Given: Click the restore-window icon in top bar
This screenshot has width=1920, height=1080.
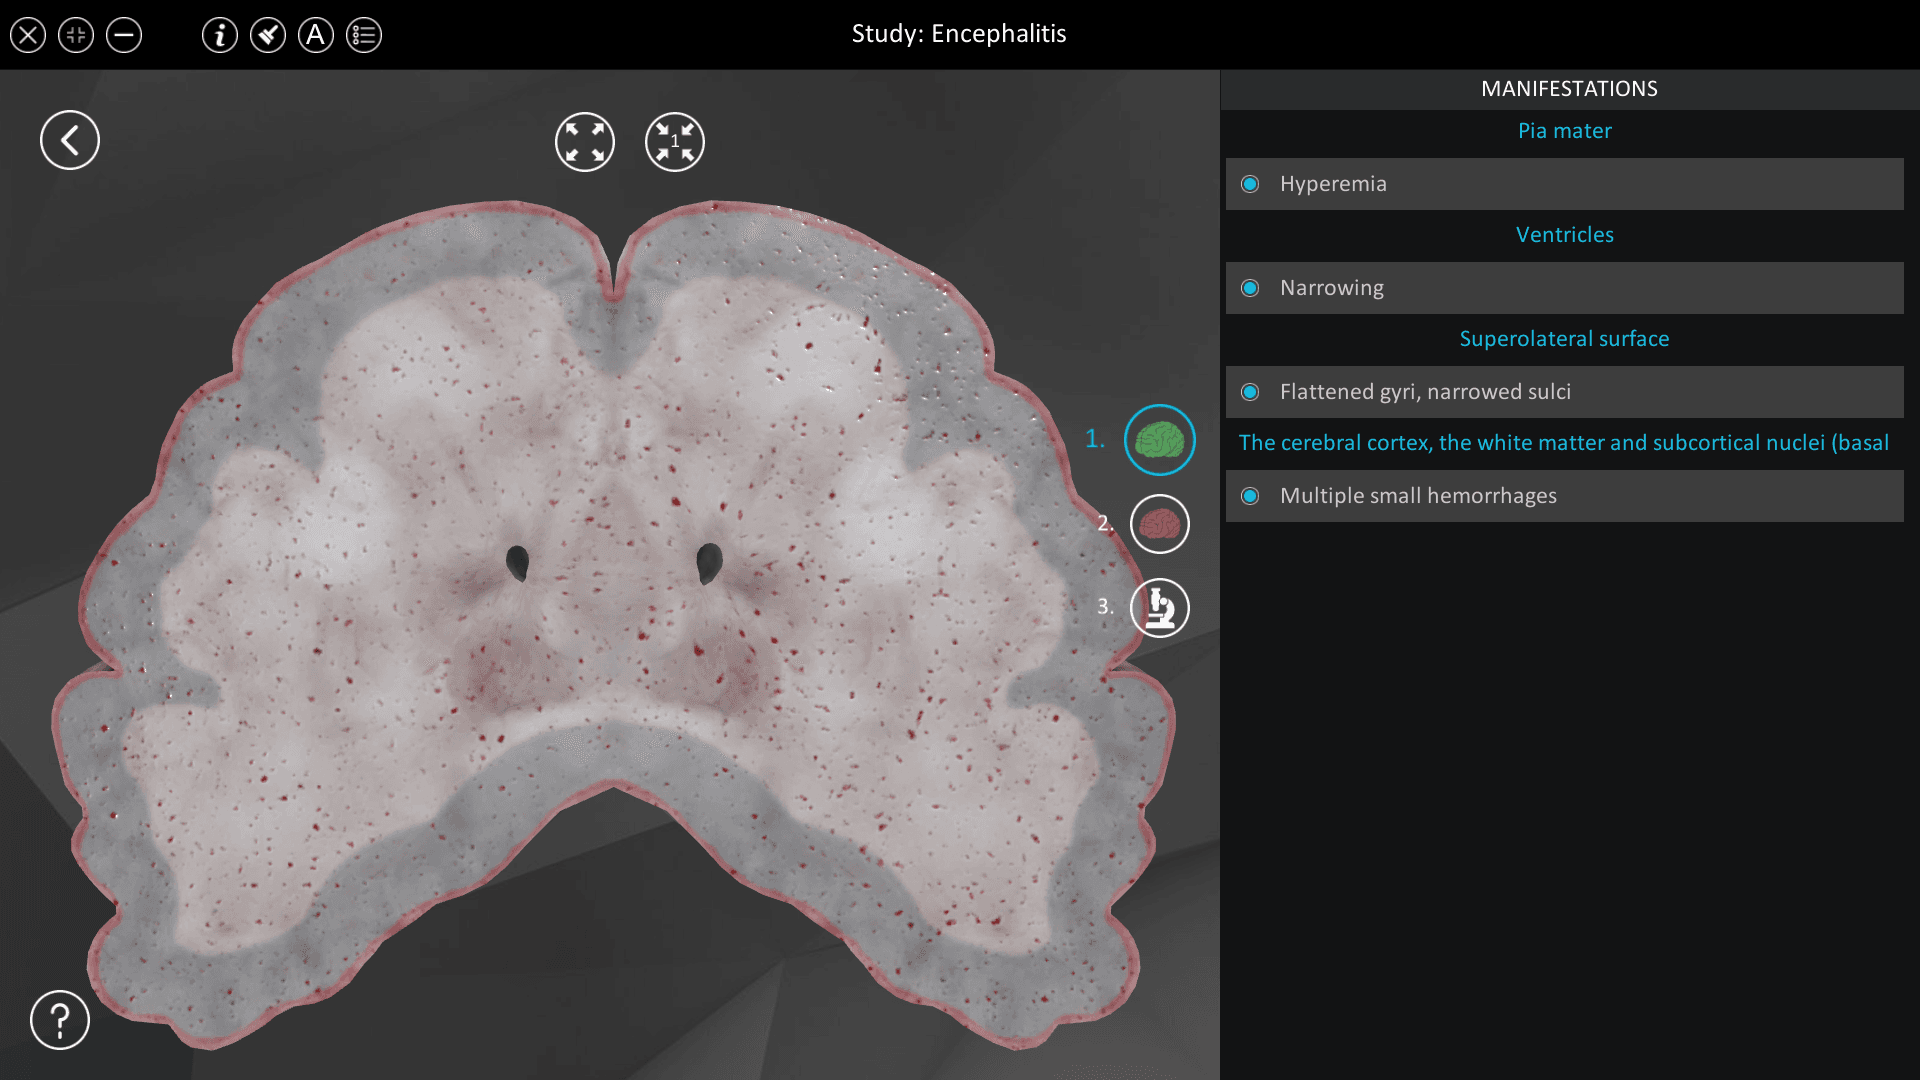Looking at the screenshot, I should pyautogui.click(x=76, y=36).
